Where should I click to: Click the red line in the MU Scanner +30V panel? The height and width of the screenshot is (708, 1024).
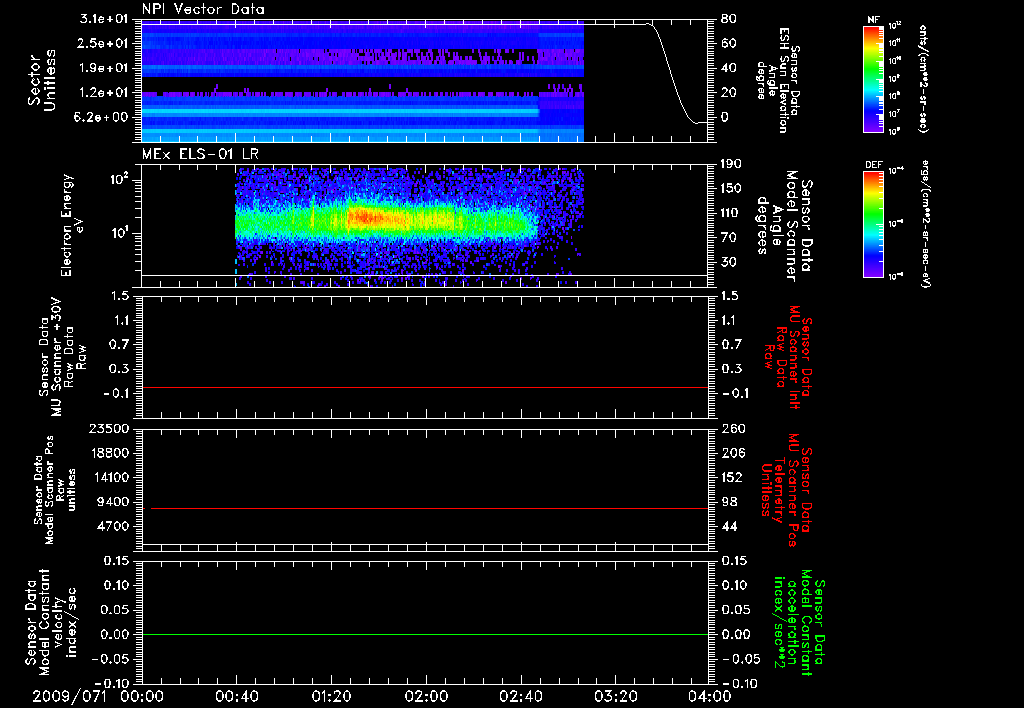[424, 387]
